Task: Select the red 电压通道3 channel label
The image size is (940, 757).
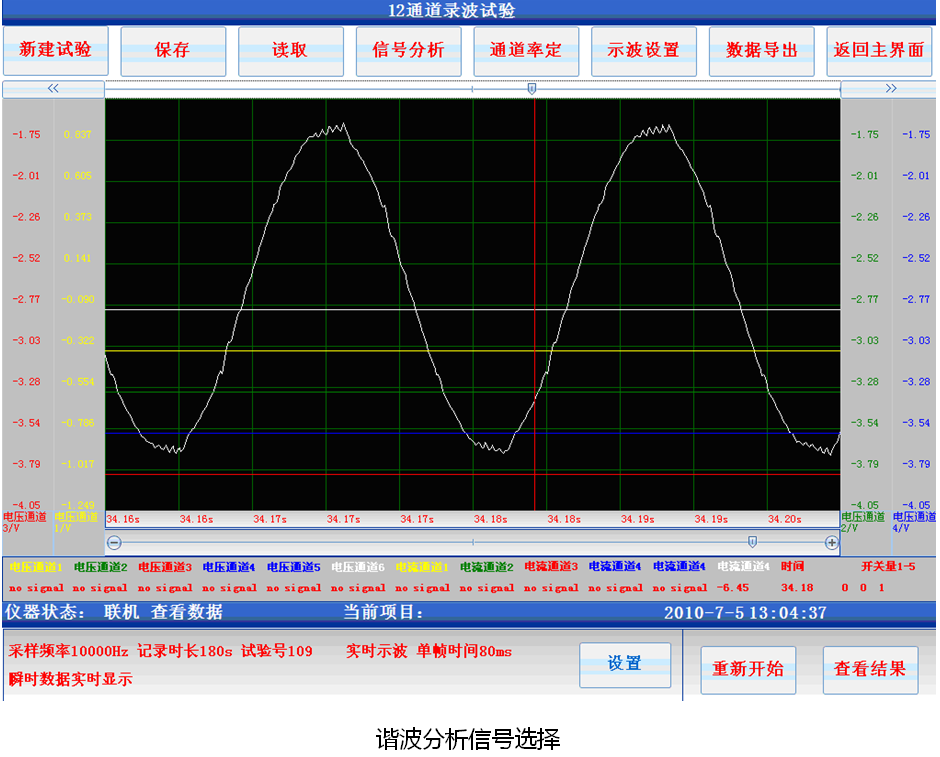Action: click(x=165, y=567)
